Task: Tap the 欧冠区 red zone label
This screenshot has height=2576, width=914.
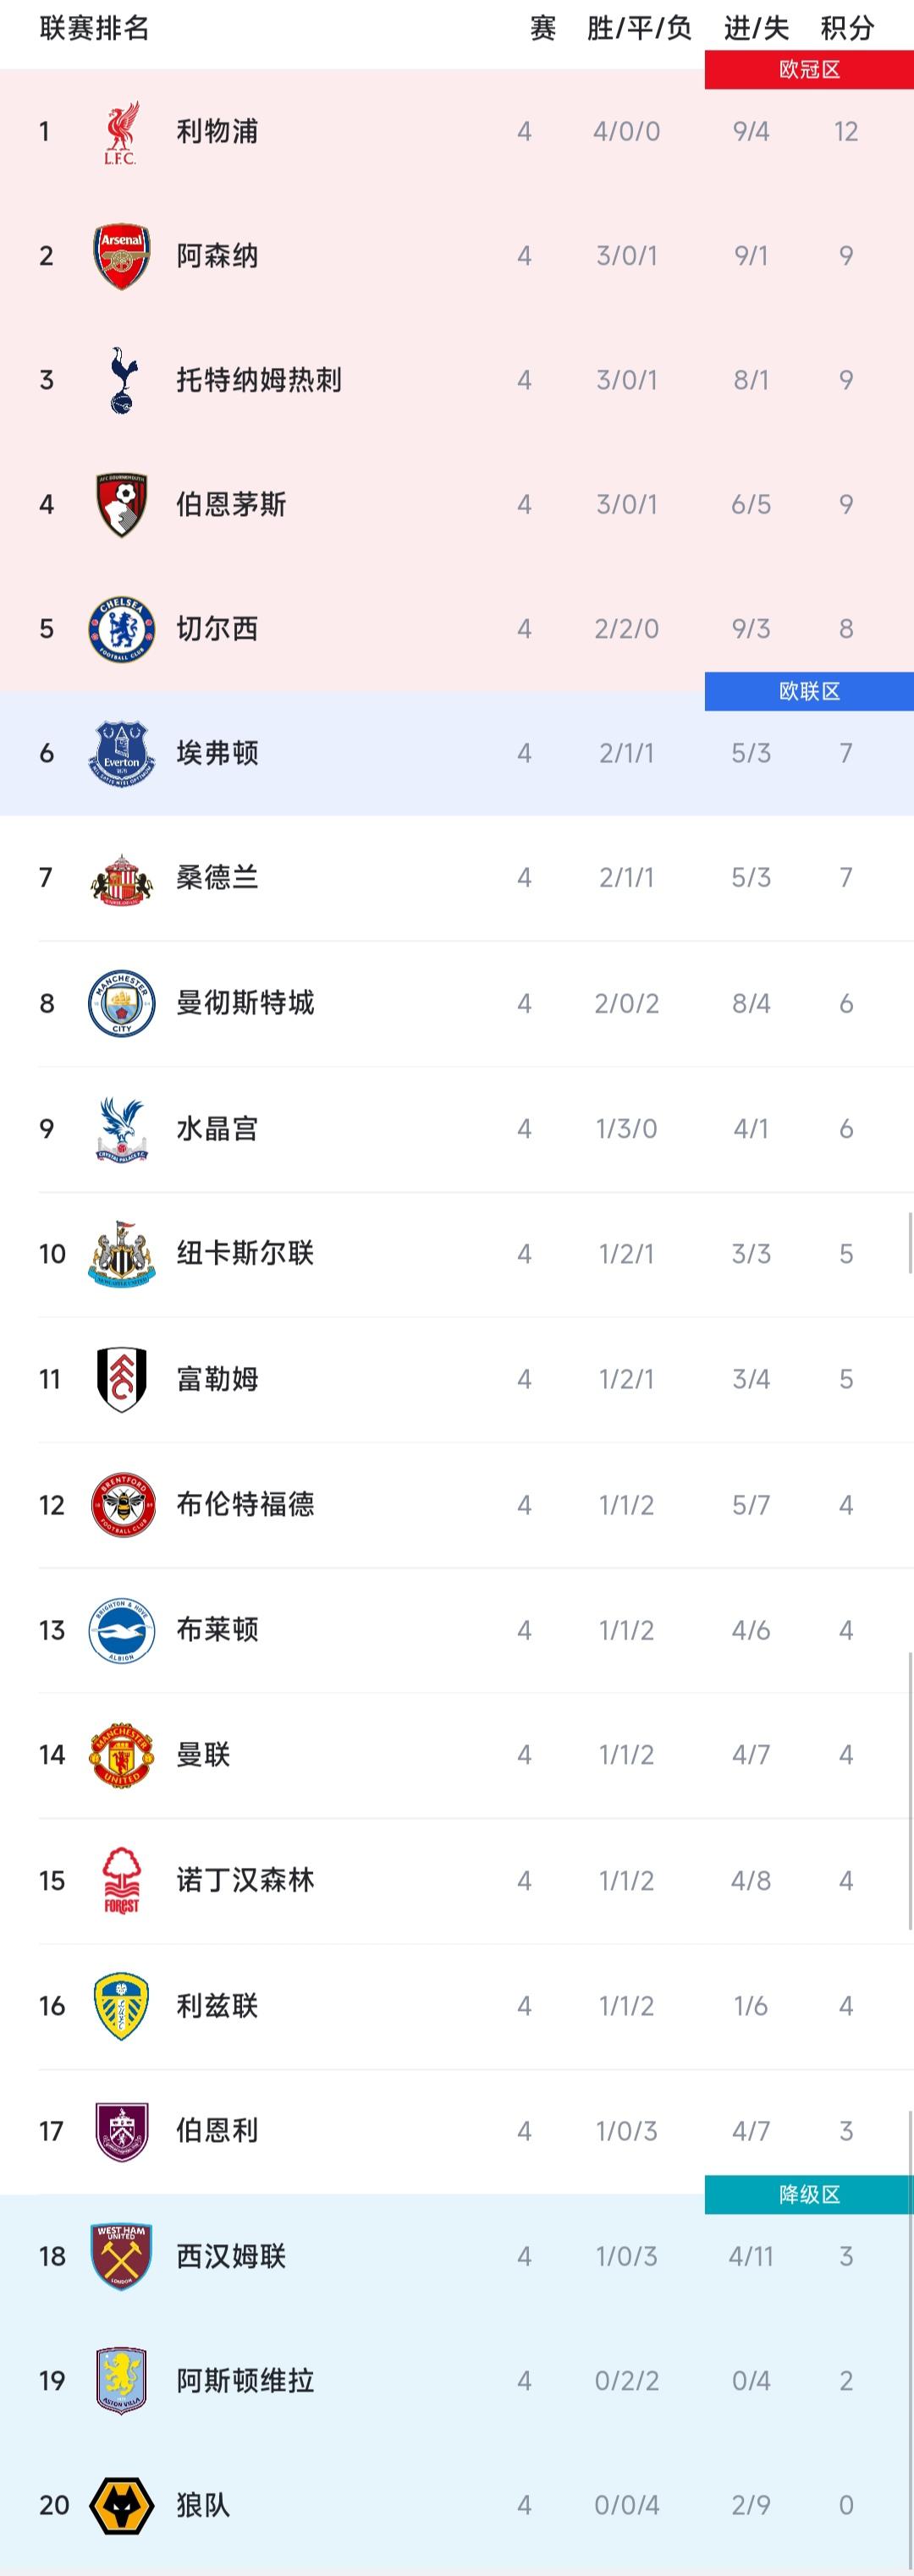Action: 809,69
